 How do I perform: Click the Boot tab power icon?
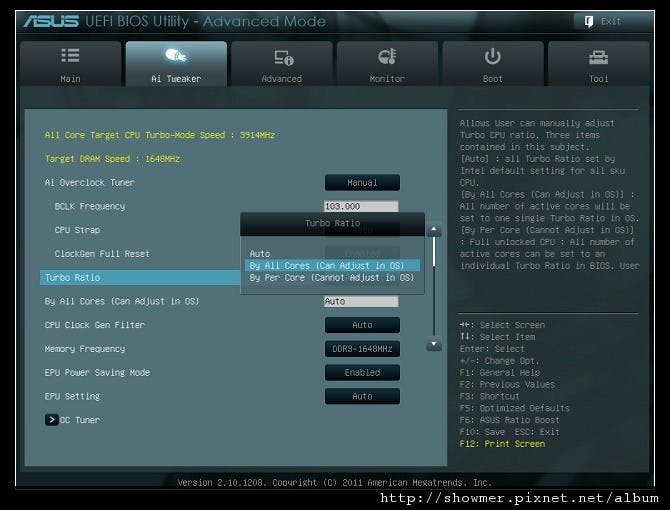click(x=493, y=56)
